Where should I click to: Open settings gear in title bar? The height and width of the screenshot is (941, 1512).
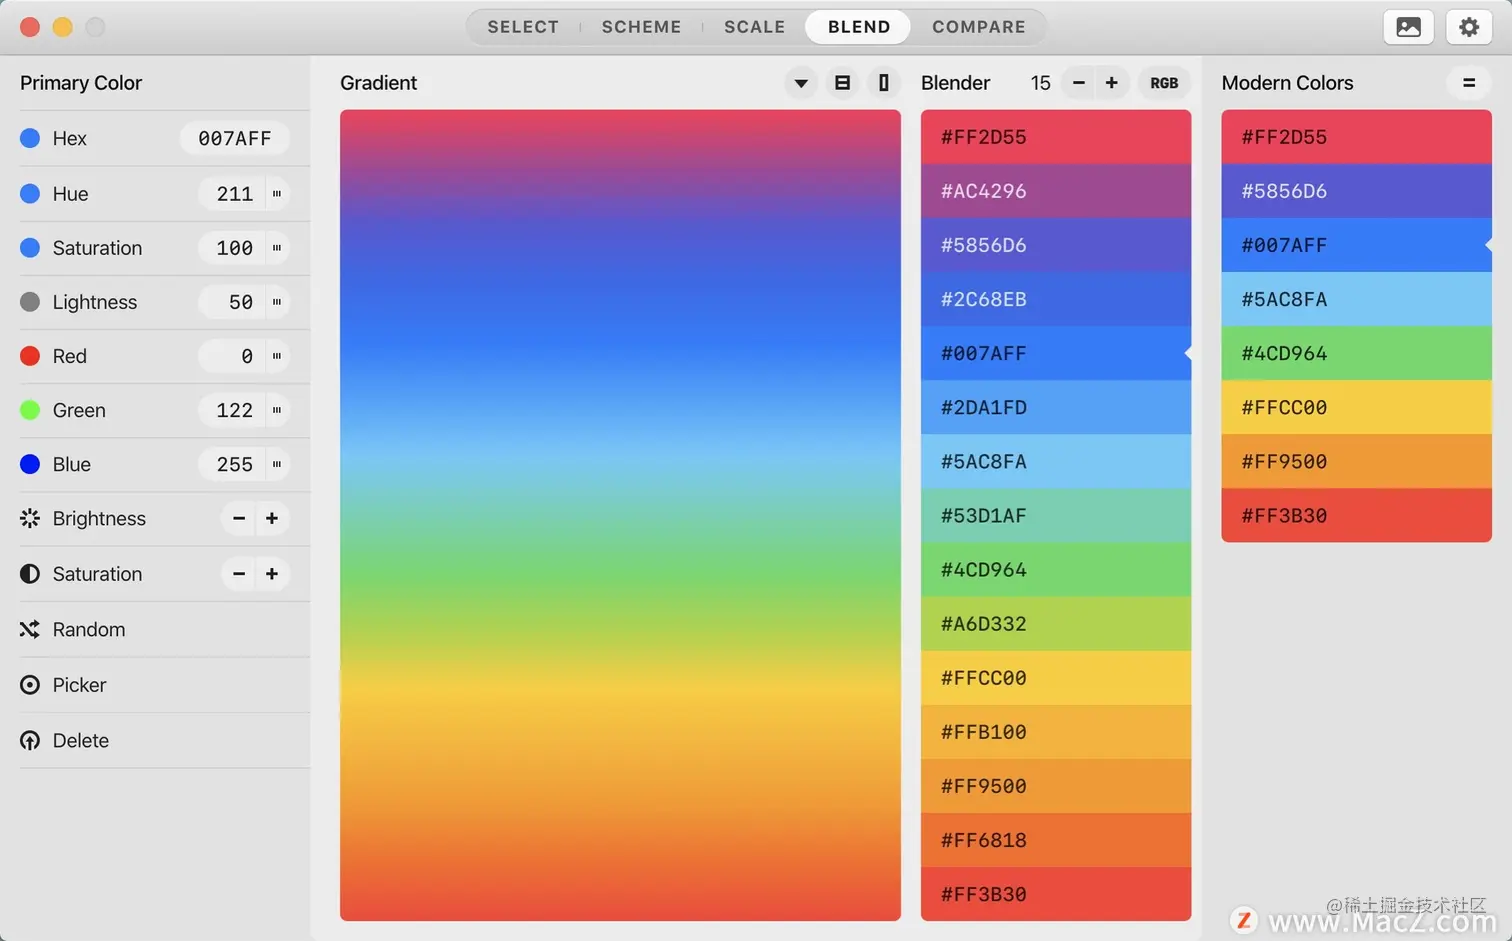point(1468,27)
